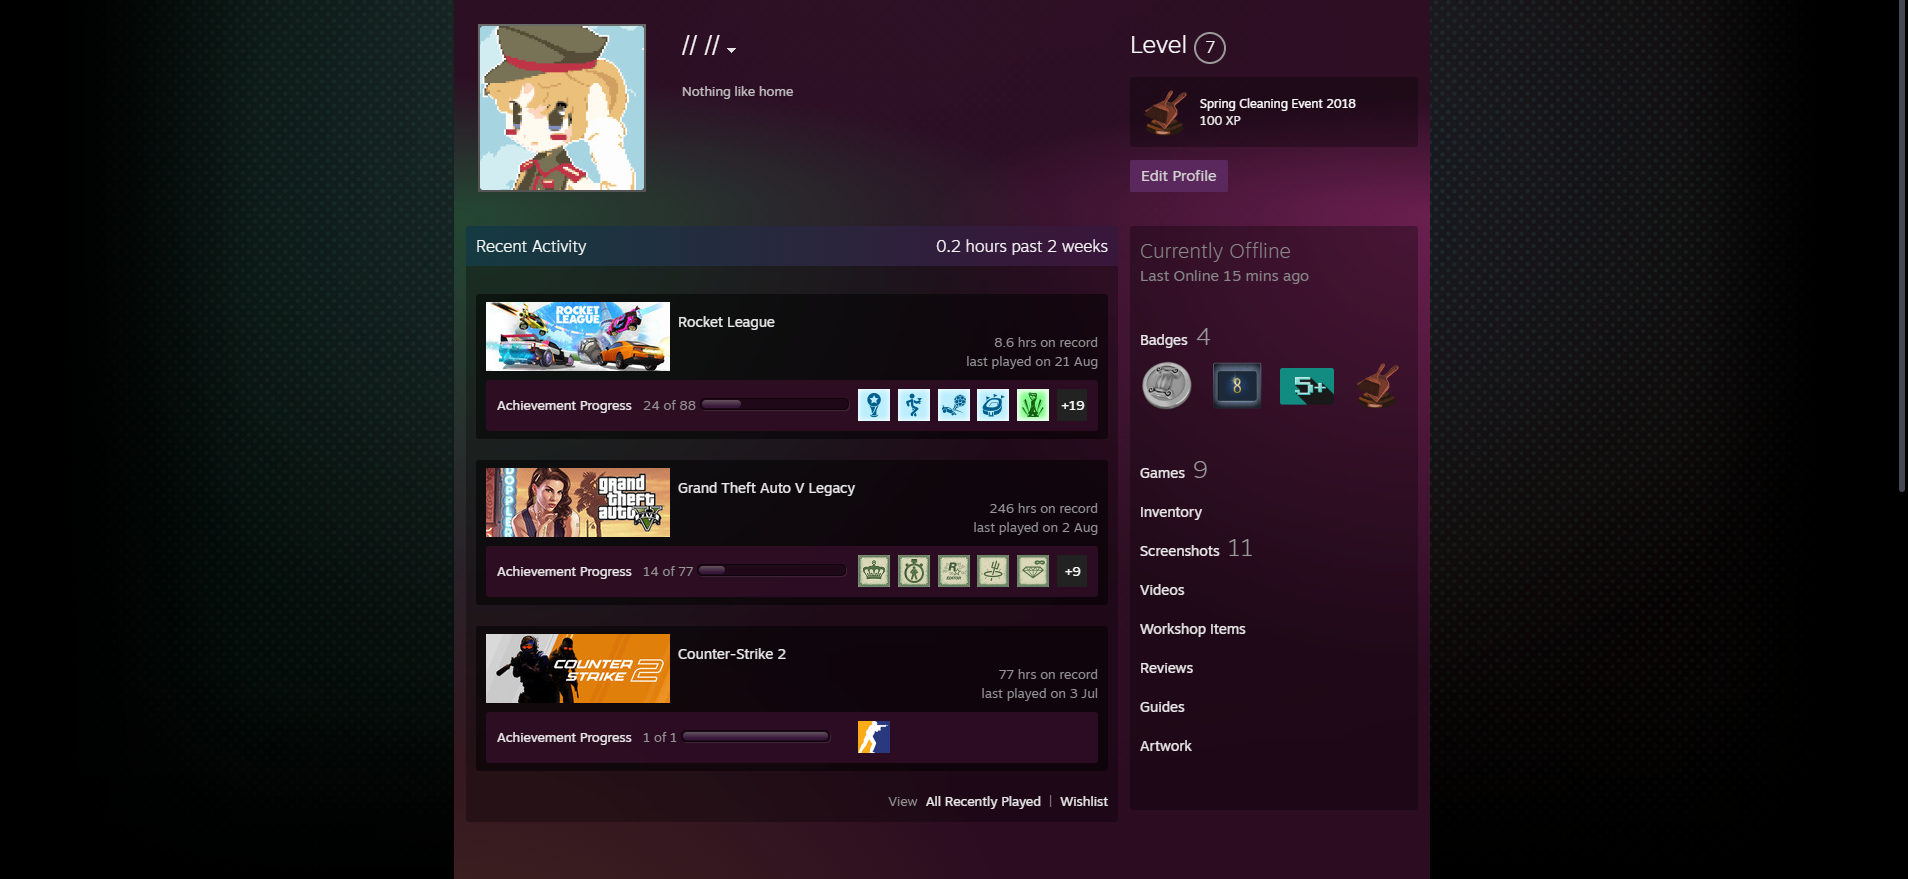The height and width of the screenshot is (879, 1908).
Task: Open the Wishlist link
Action: [1084, 802]
